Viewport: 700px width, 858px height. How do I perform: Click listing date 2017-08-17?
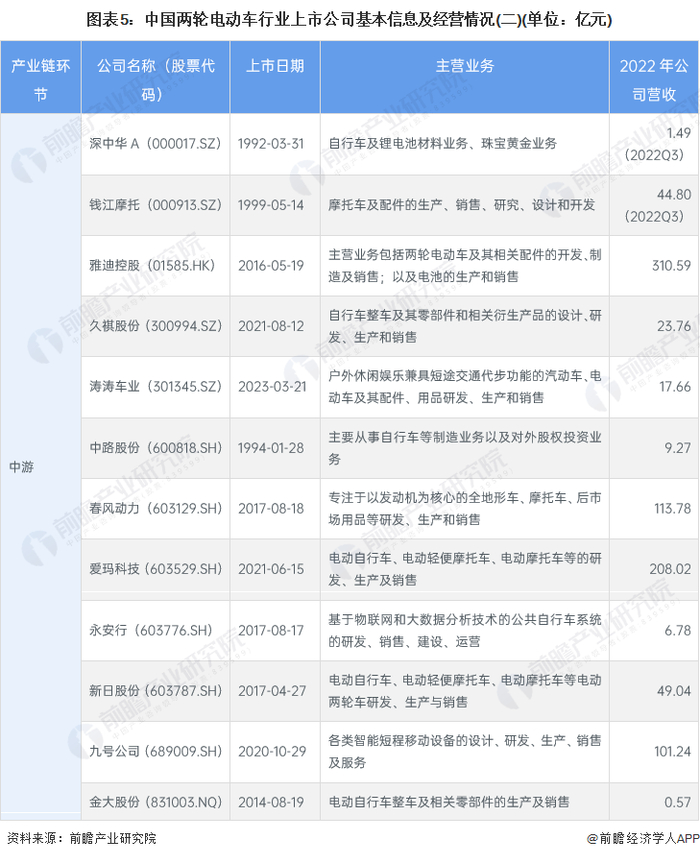tap(271, 630)
